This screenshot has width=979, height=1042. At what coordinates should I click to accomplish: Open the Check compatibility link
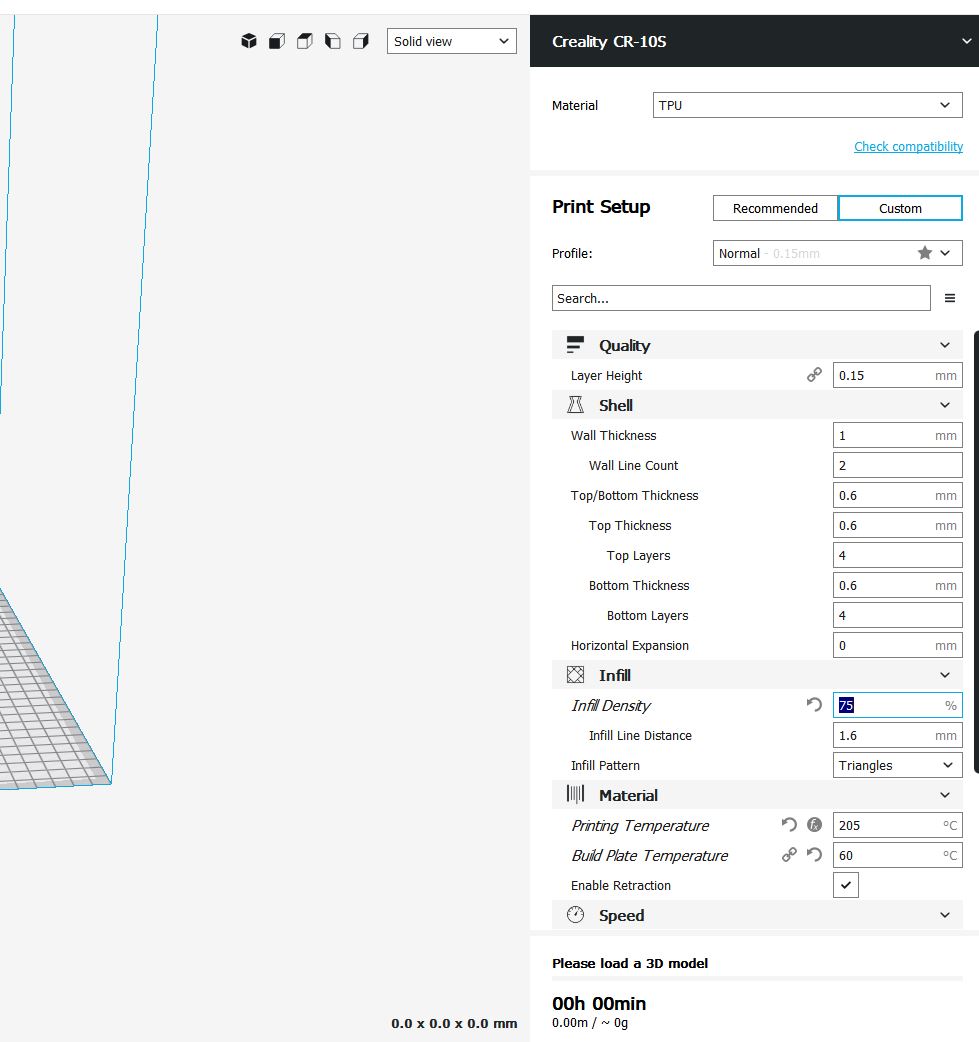click(x=908, y=146)
